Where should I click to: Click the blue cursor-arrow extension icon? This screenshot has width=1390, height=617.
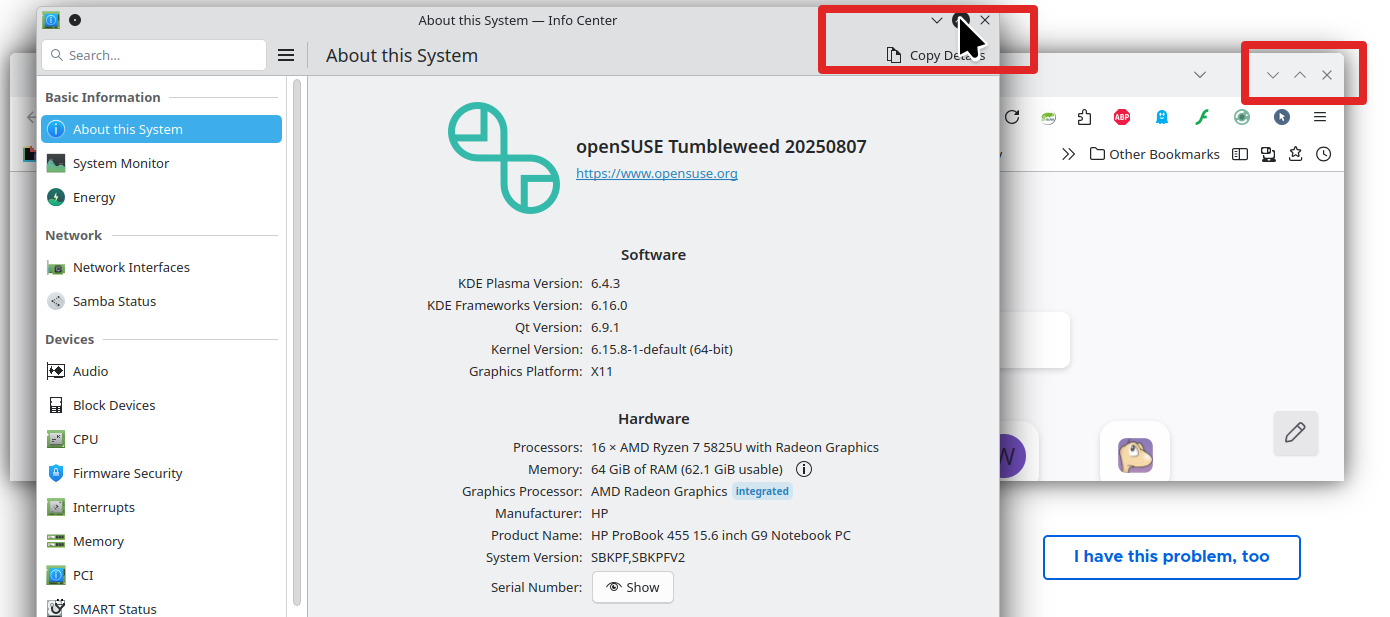(1282, 117)
